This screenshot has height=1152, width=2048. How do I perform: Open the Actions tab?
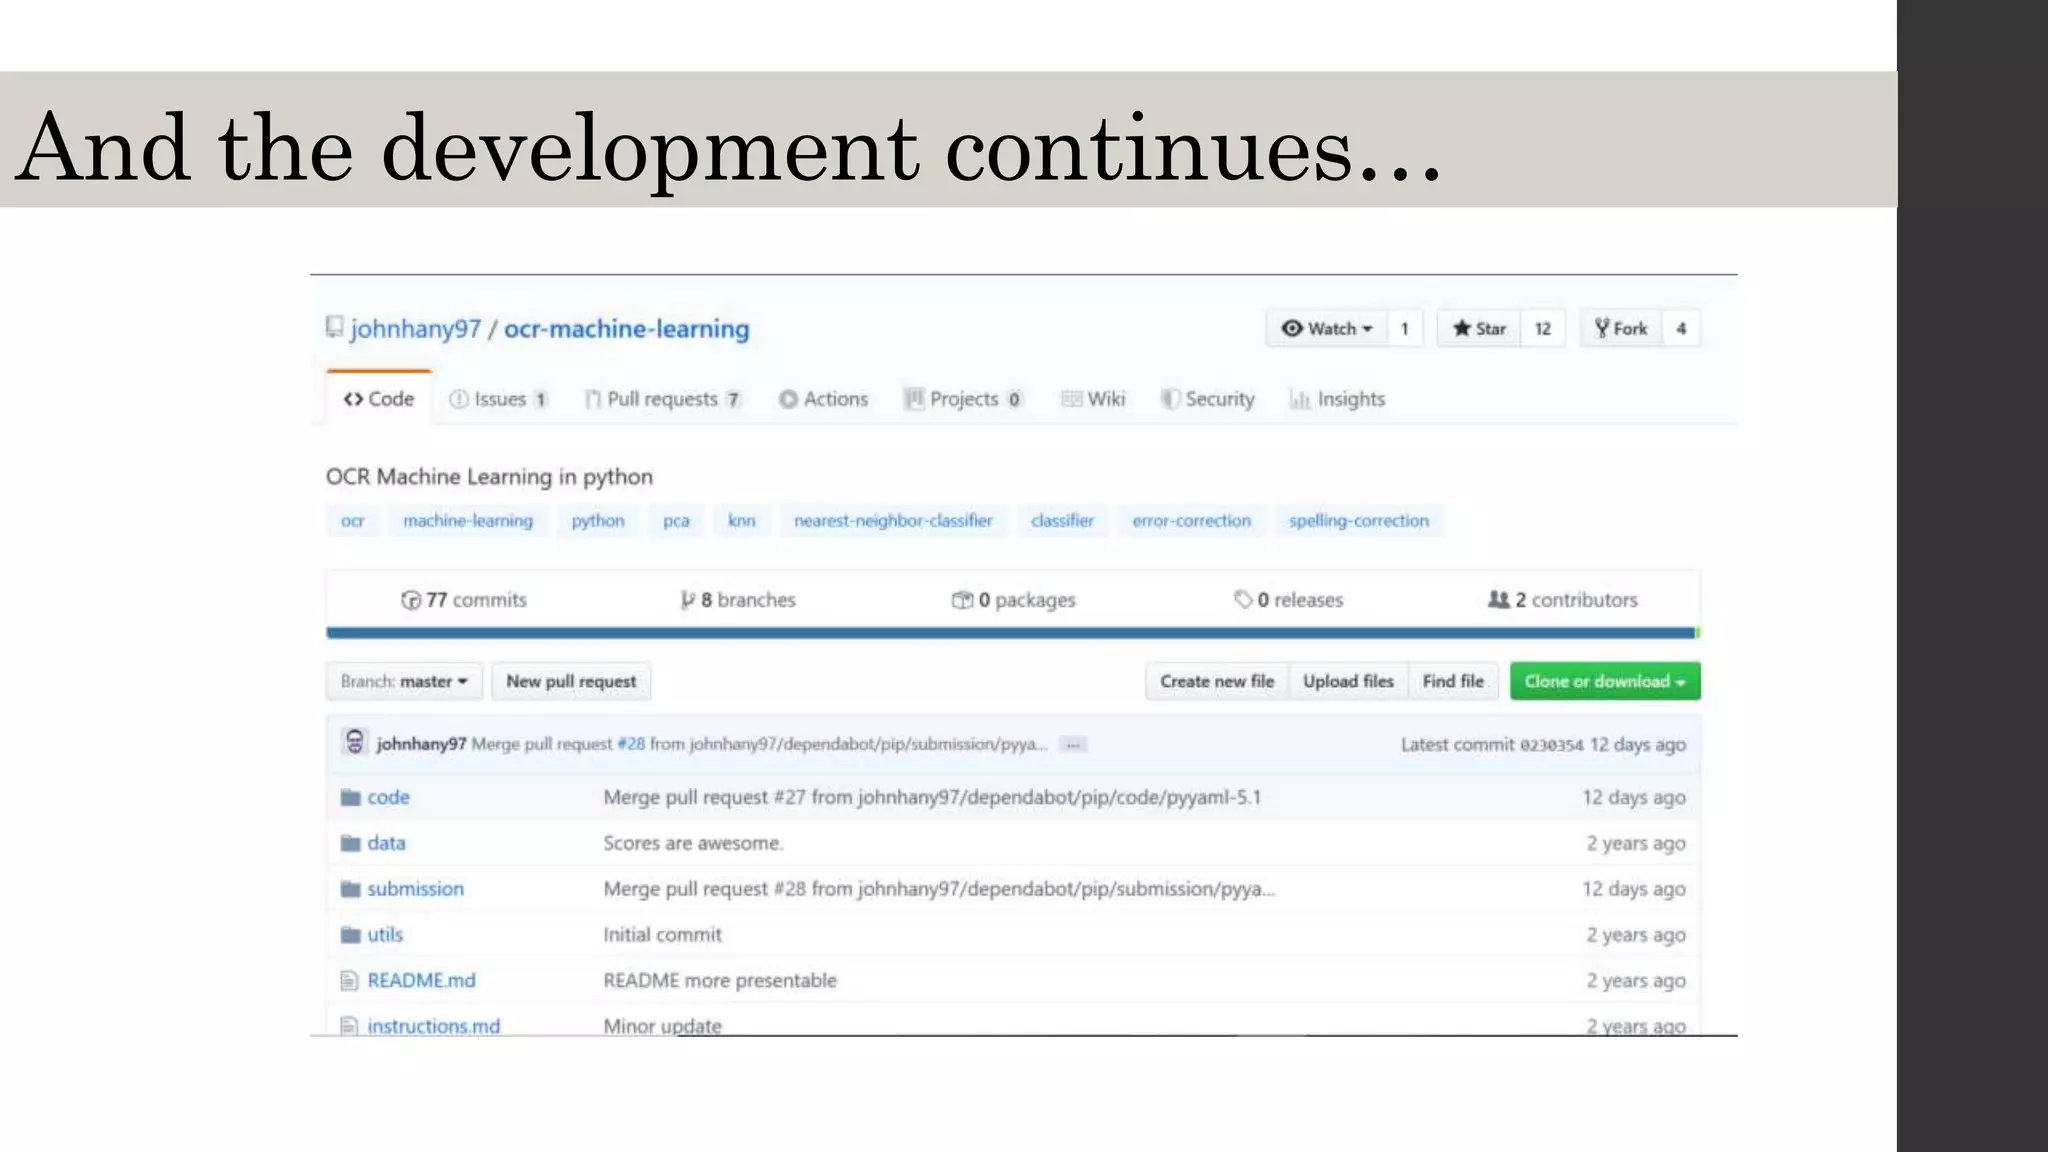coord(823,399)
